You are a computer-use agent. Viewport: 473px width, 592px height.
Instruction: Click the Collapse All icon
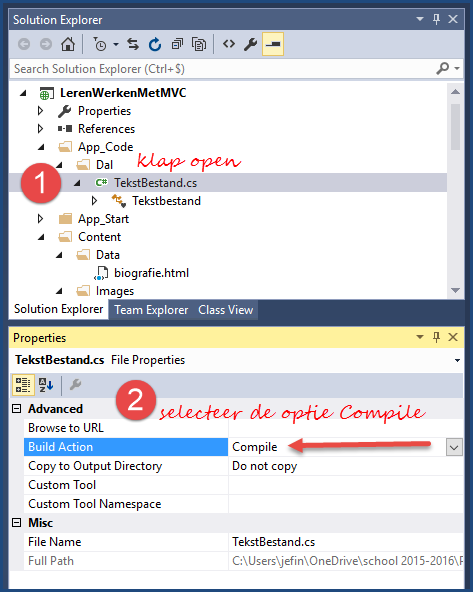point(177,45)
